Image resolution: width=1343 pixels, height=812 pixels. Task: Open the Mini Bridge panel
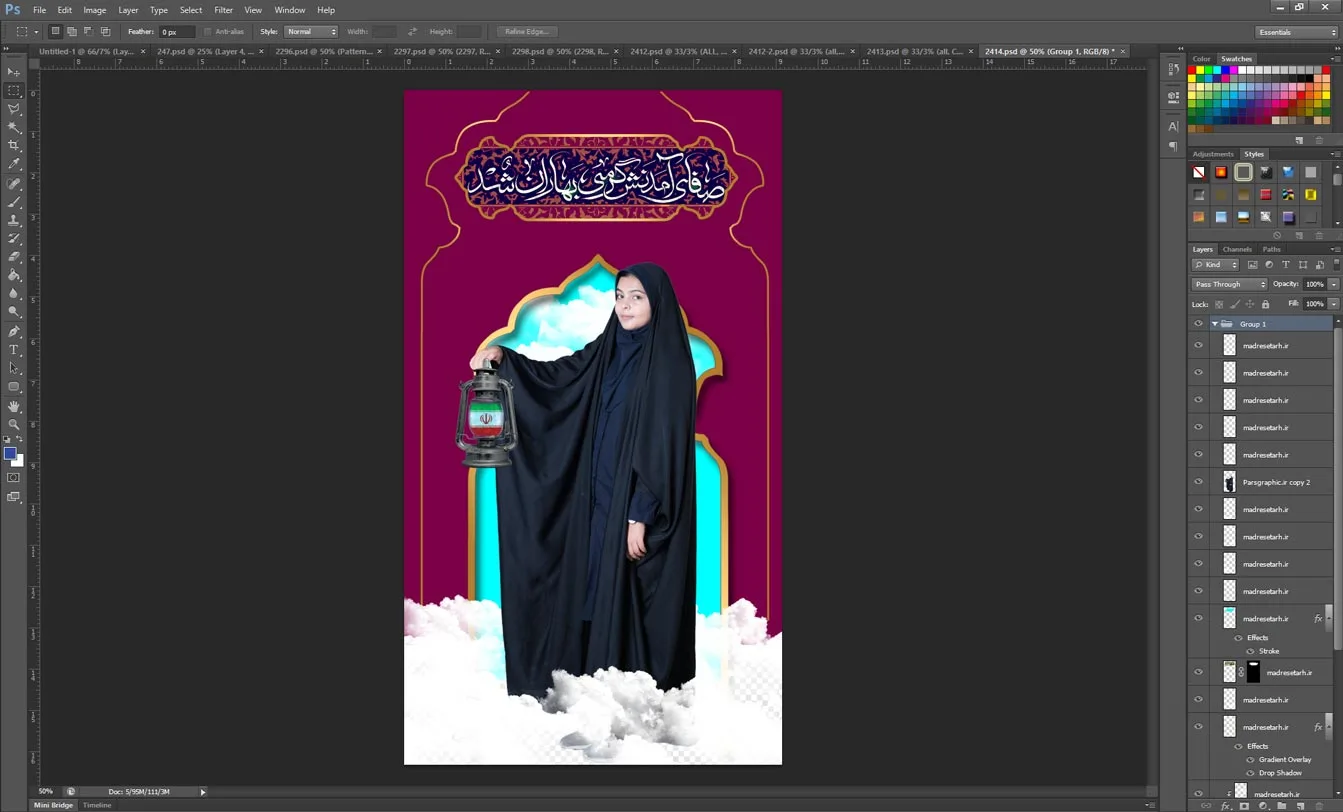54,805
